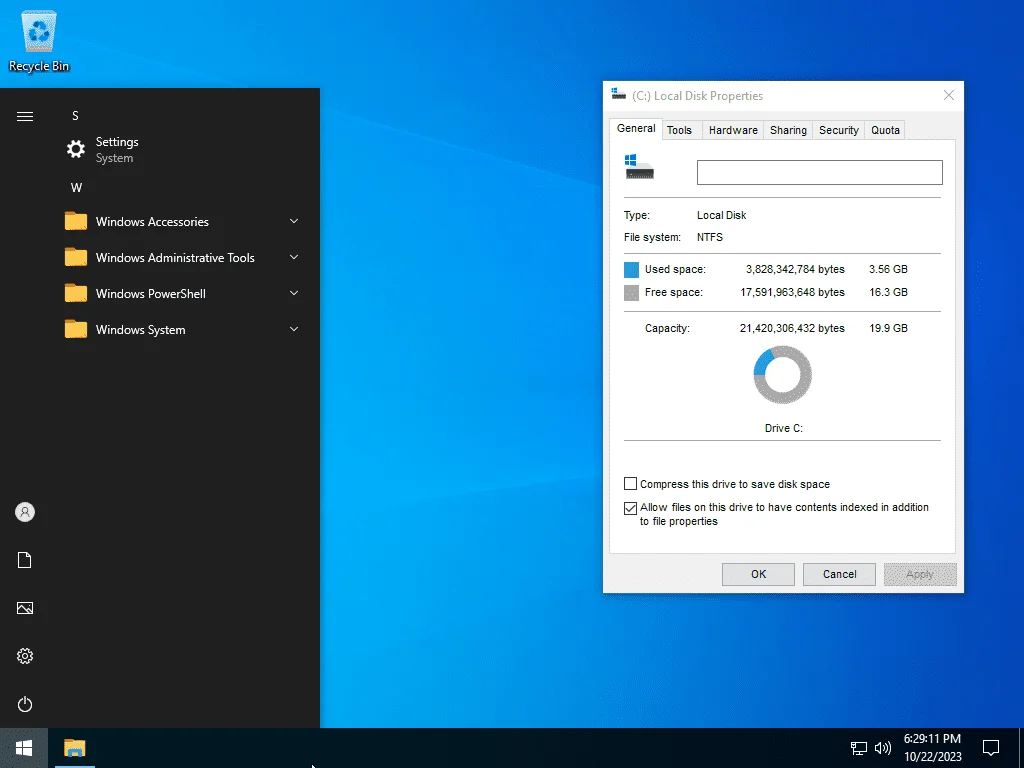The image size is (1024, 768).
Task: Expand Windows PowerShell chevron
Action: tap(294, 293)
